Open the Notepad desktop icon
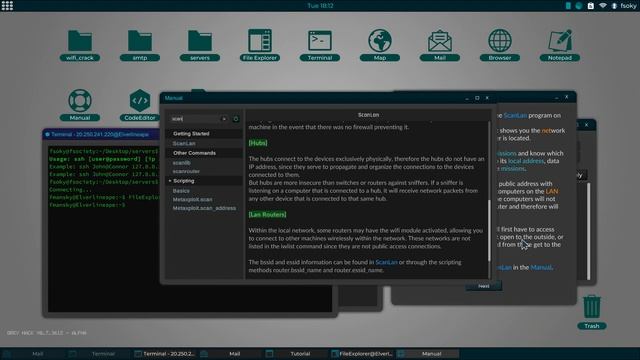This screenshot has height=360, width=640. tap(560, 45)
